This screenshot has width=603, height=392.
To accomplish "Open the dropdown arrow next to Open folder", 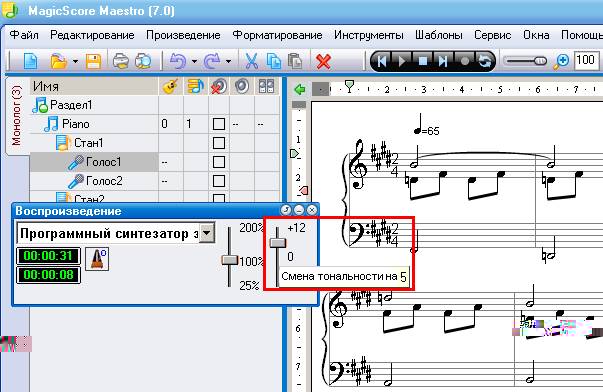I will (75, 61).
